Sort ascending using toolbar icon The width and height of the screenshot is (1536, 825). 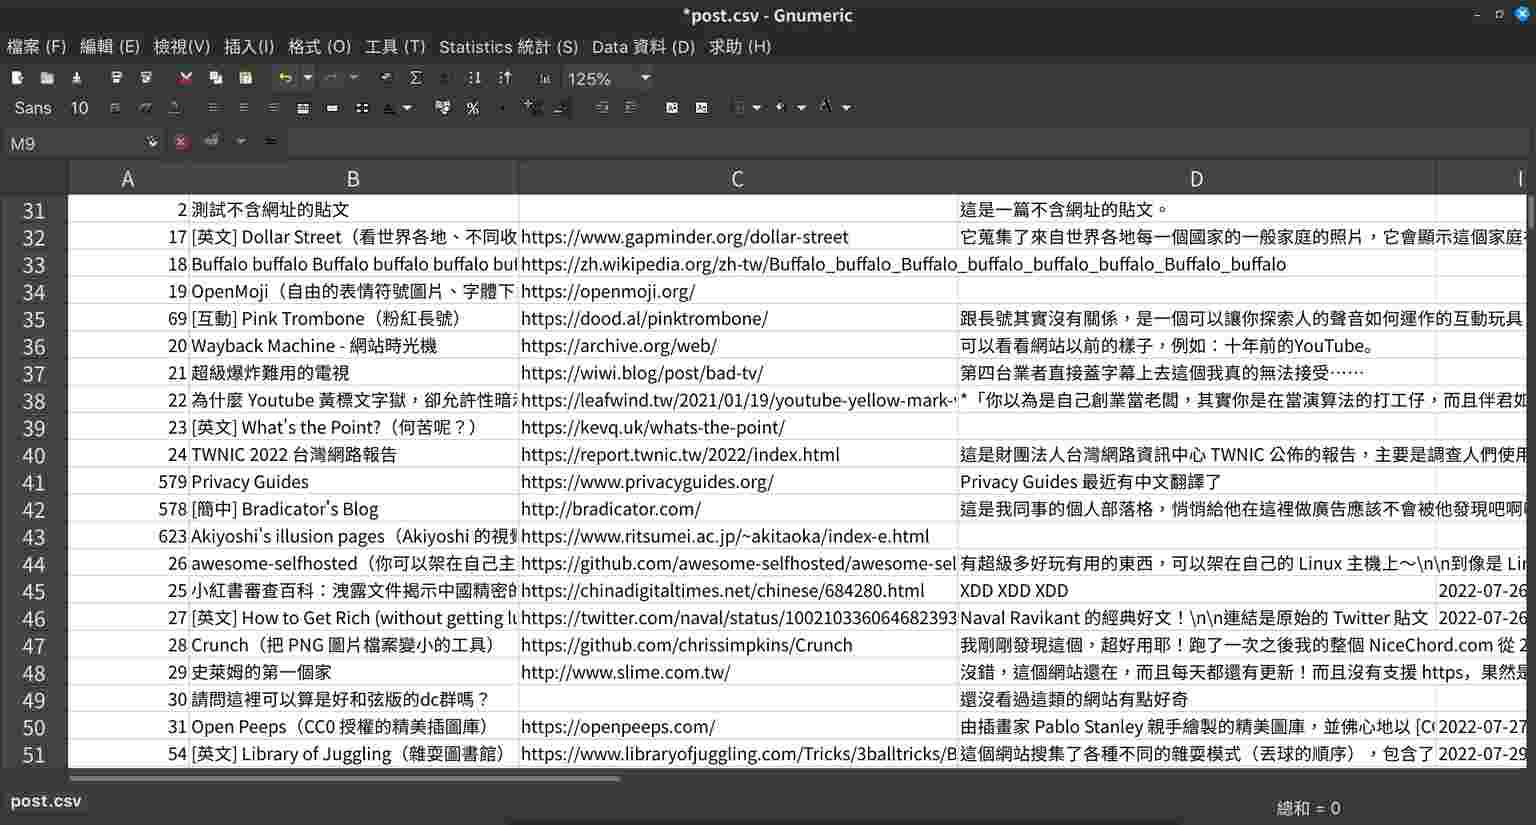475,78
